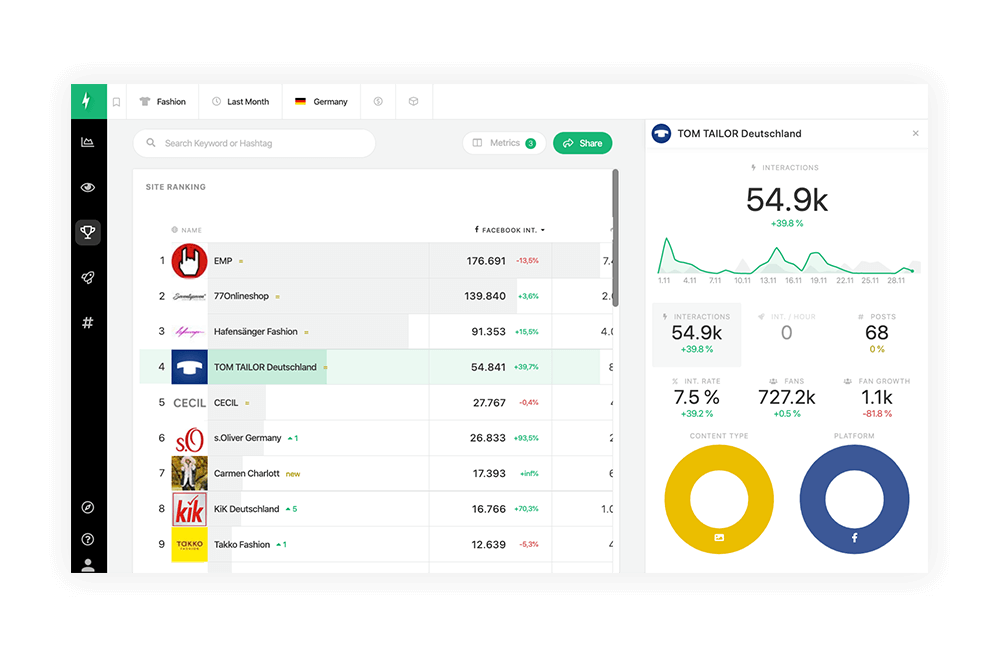Image resolution: width=1000 pixels, height=657 pixels.
Task: Open help question mark icon
Action: point(88,539)
